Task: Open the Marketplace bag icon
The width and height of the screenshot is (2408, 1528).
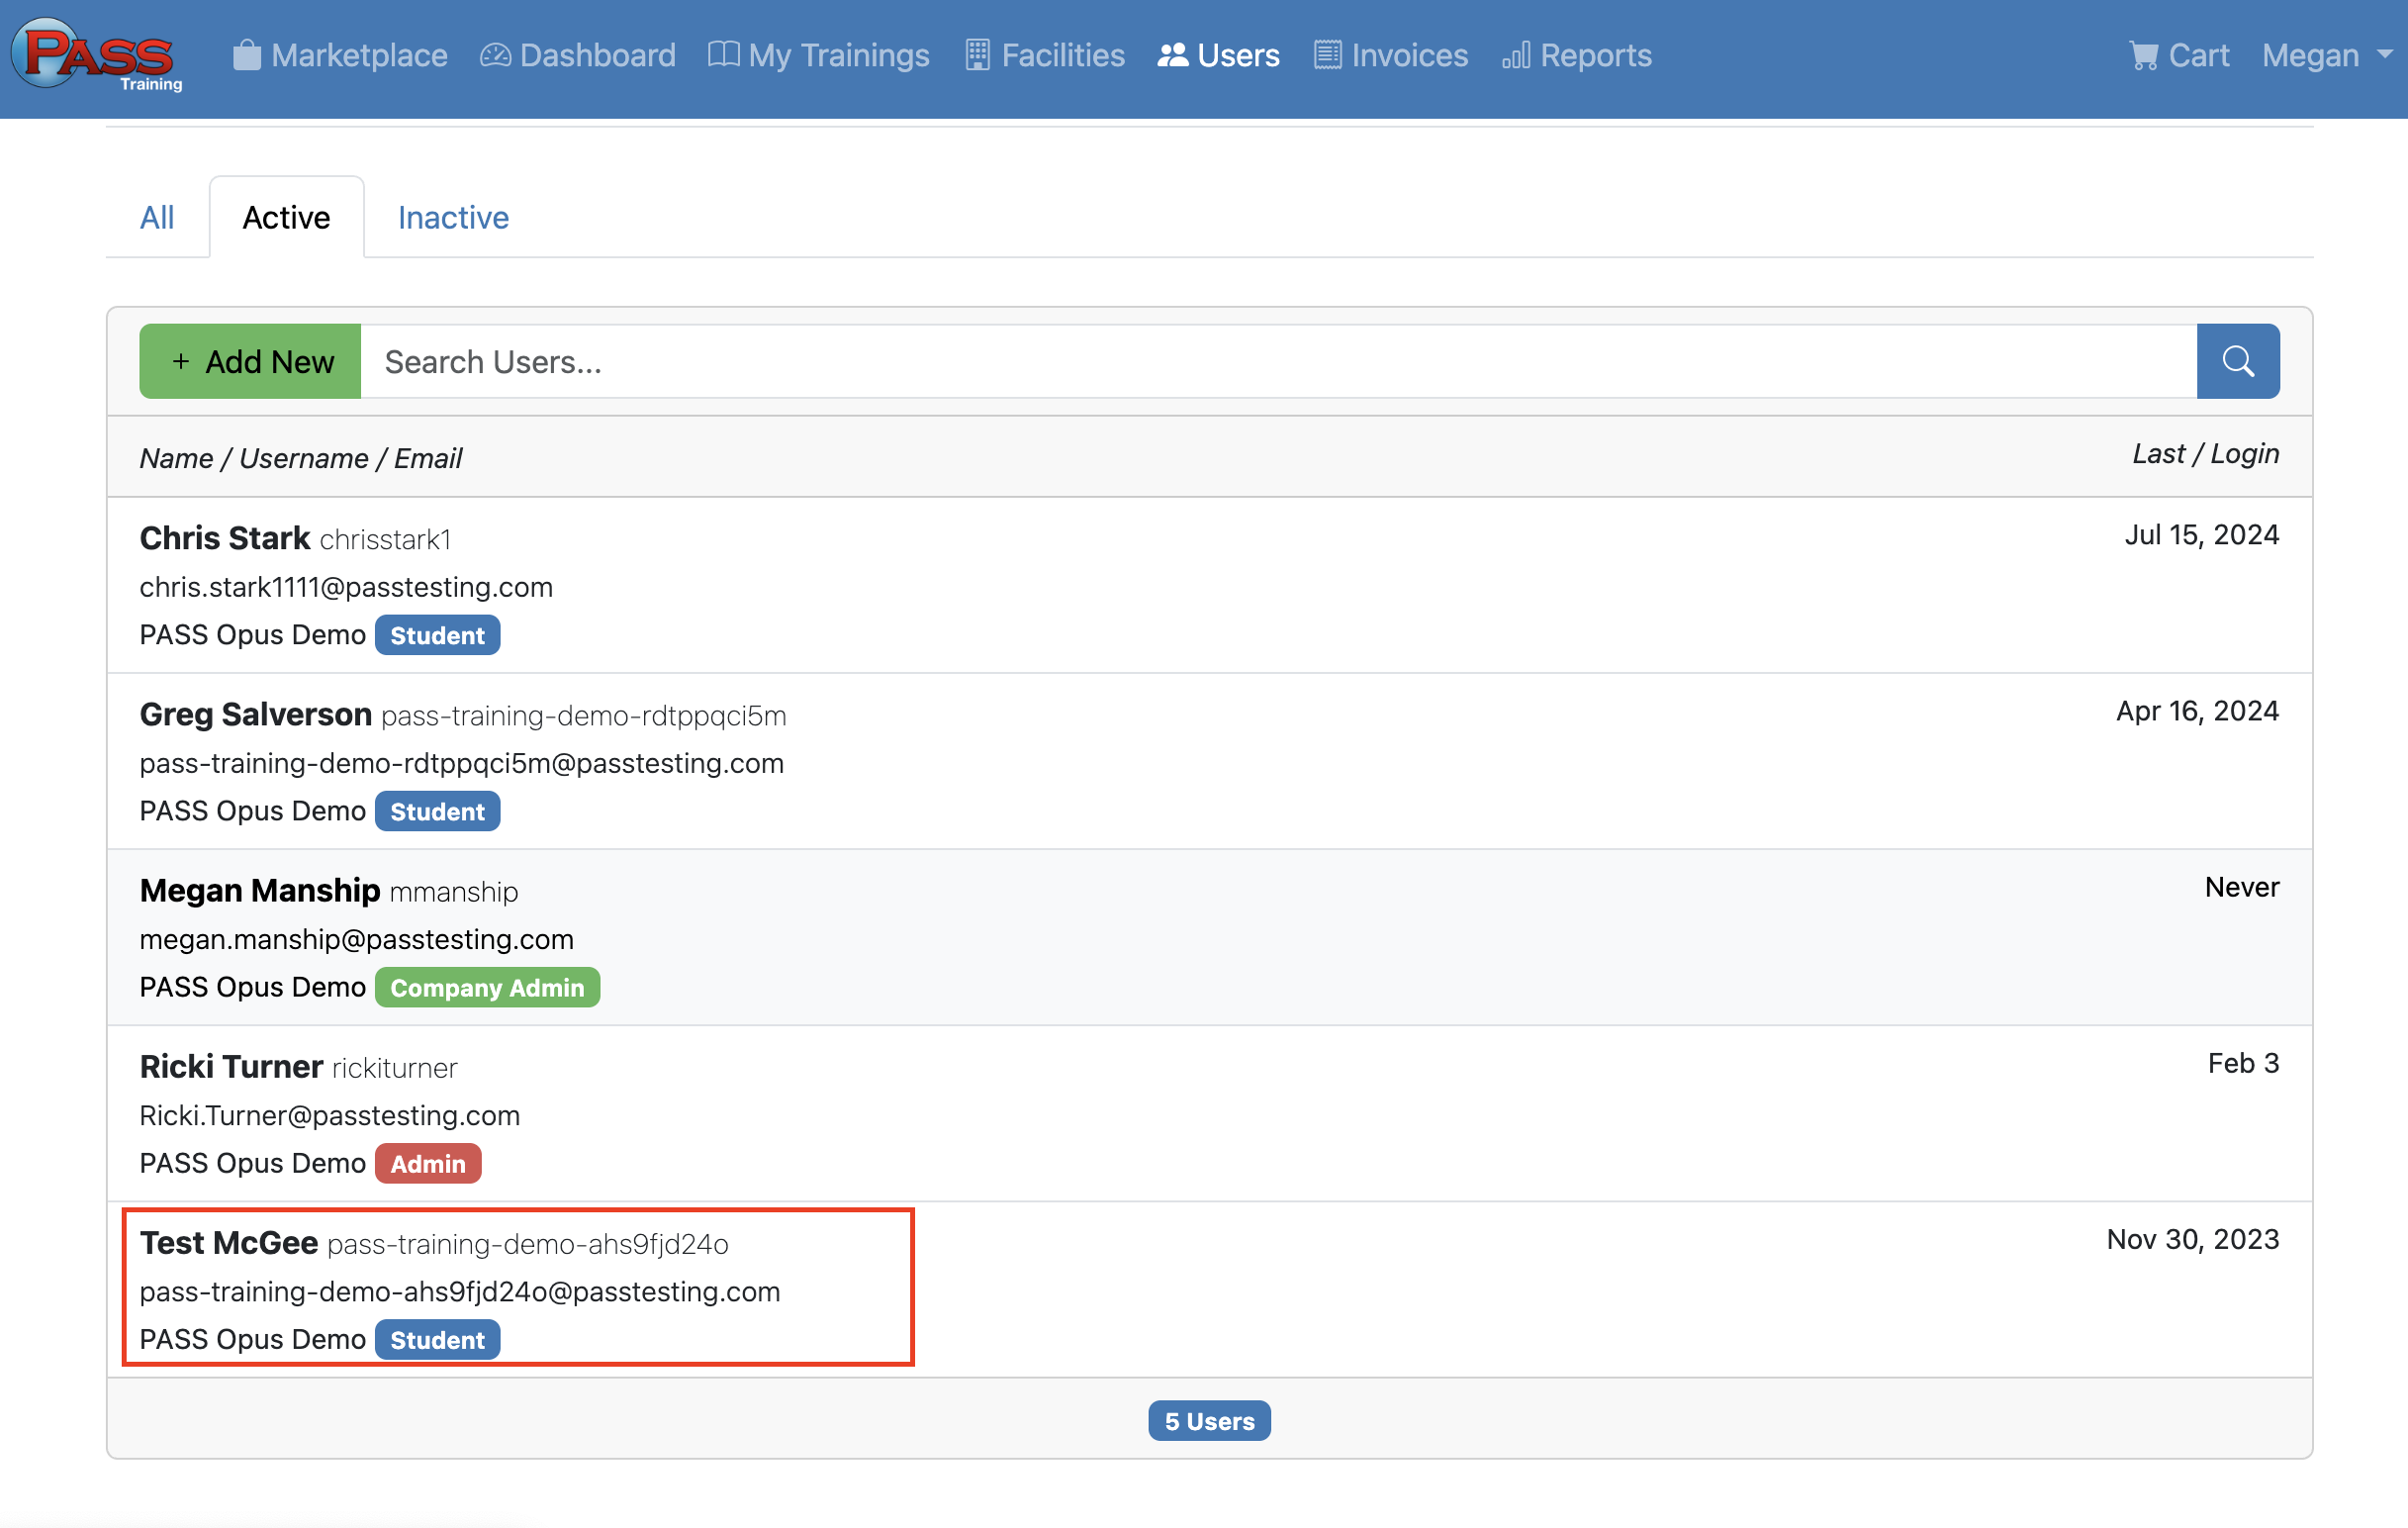Action: point(246,55)
